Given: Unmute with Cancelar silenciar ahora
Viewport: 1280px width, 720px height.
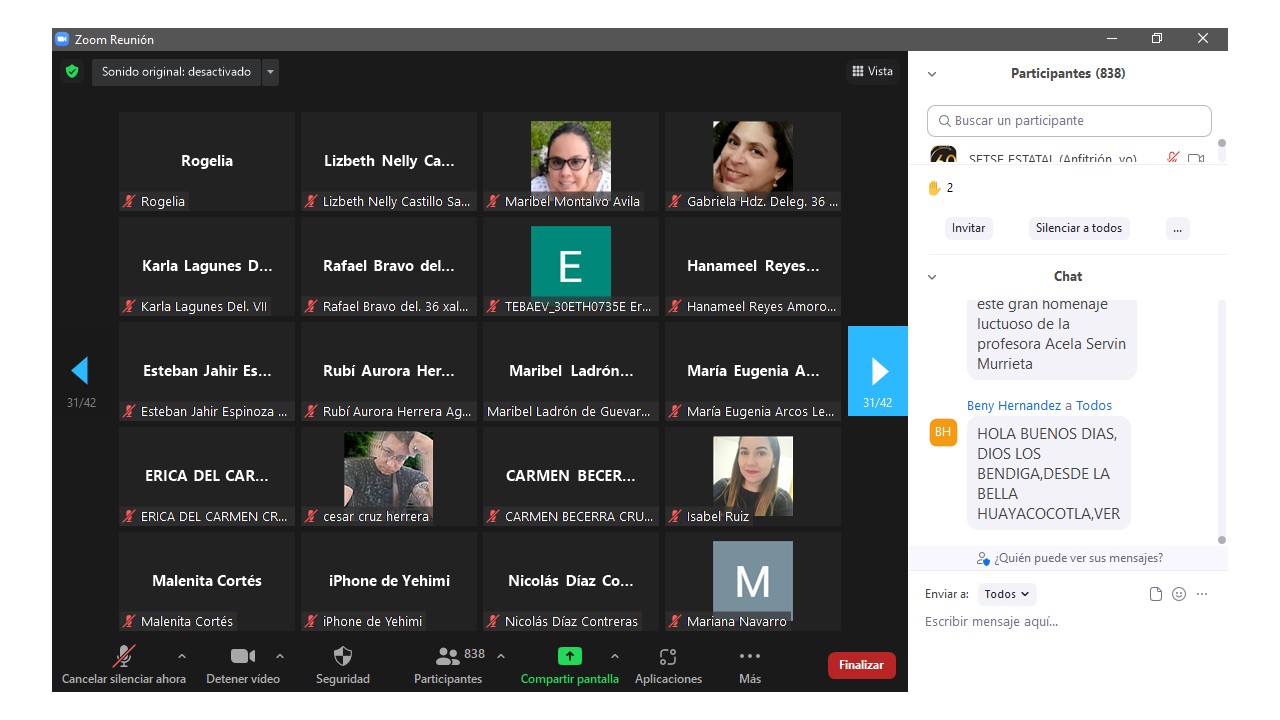Looking at the screenshot, I should pos(124,666).
